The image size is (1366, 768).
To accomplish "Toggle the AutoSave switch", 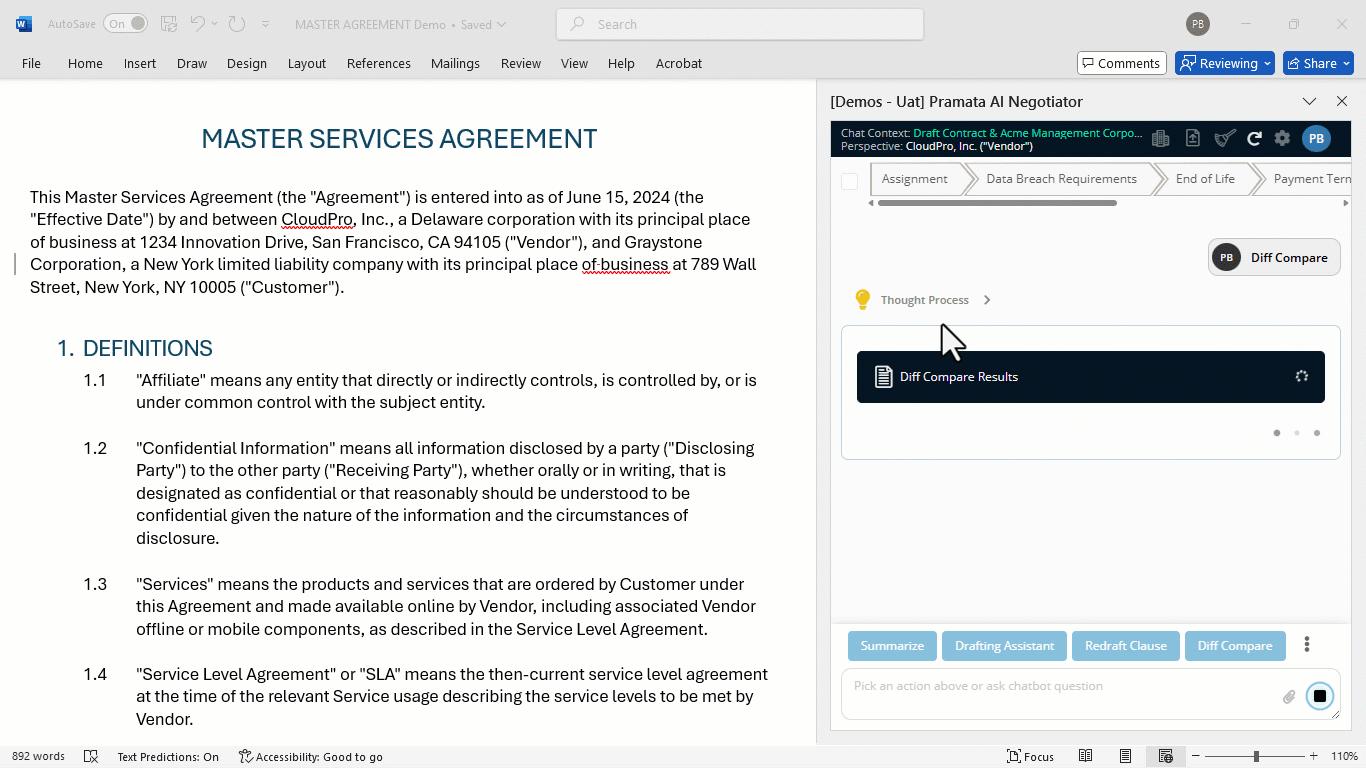I will 125,24.
